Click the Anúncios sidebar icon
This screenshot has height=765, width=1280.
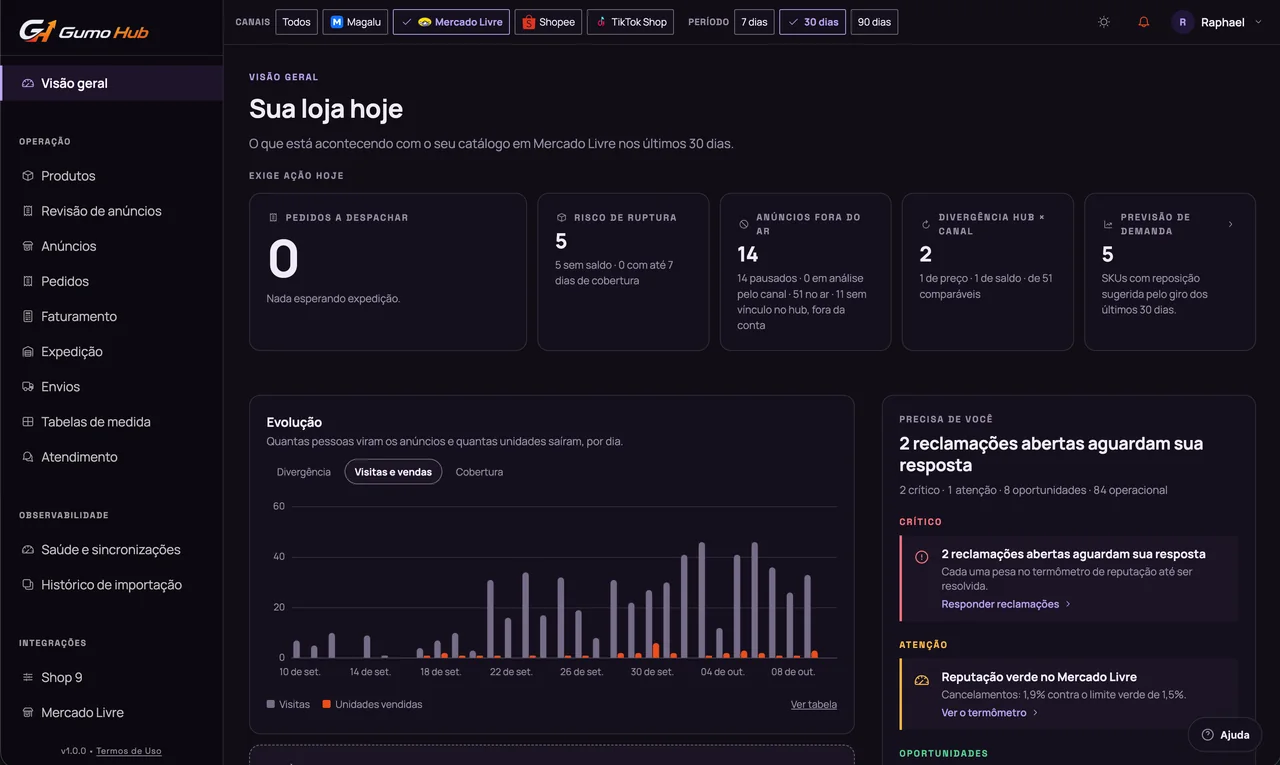(x=28, y=246)
